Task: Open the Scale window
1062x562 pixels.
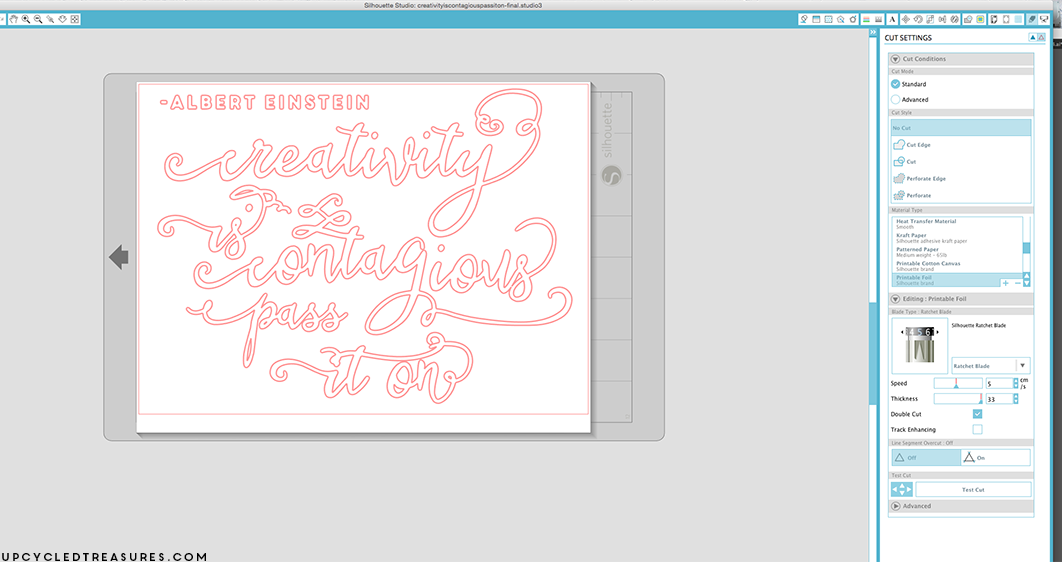Action: tap(930, 20)
